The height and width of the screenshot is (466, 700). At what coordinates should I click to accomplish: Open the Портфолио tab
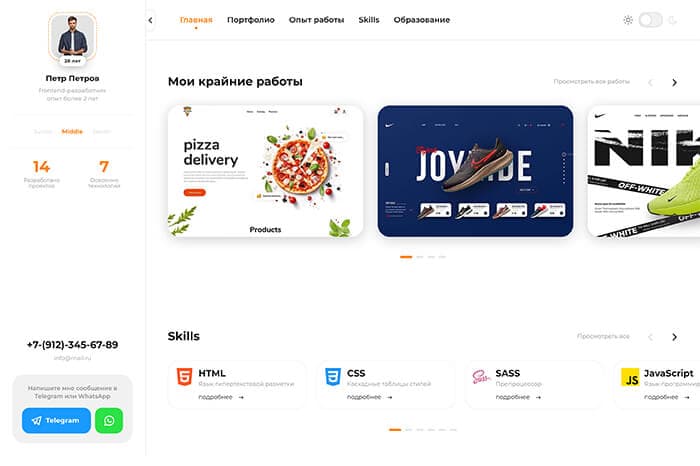click(251, 20)
